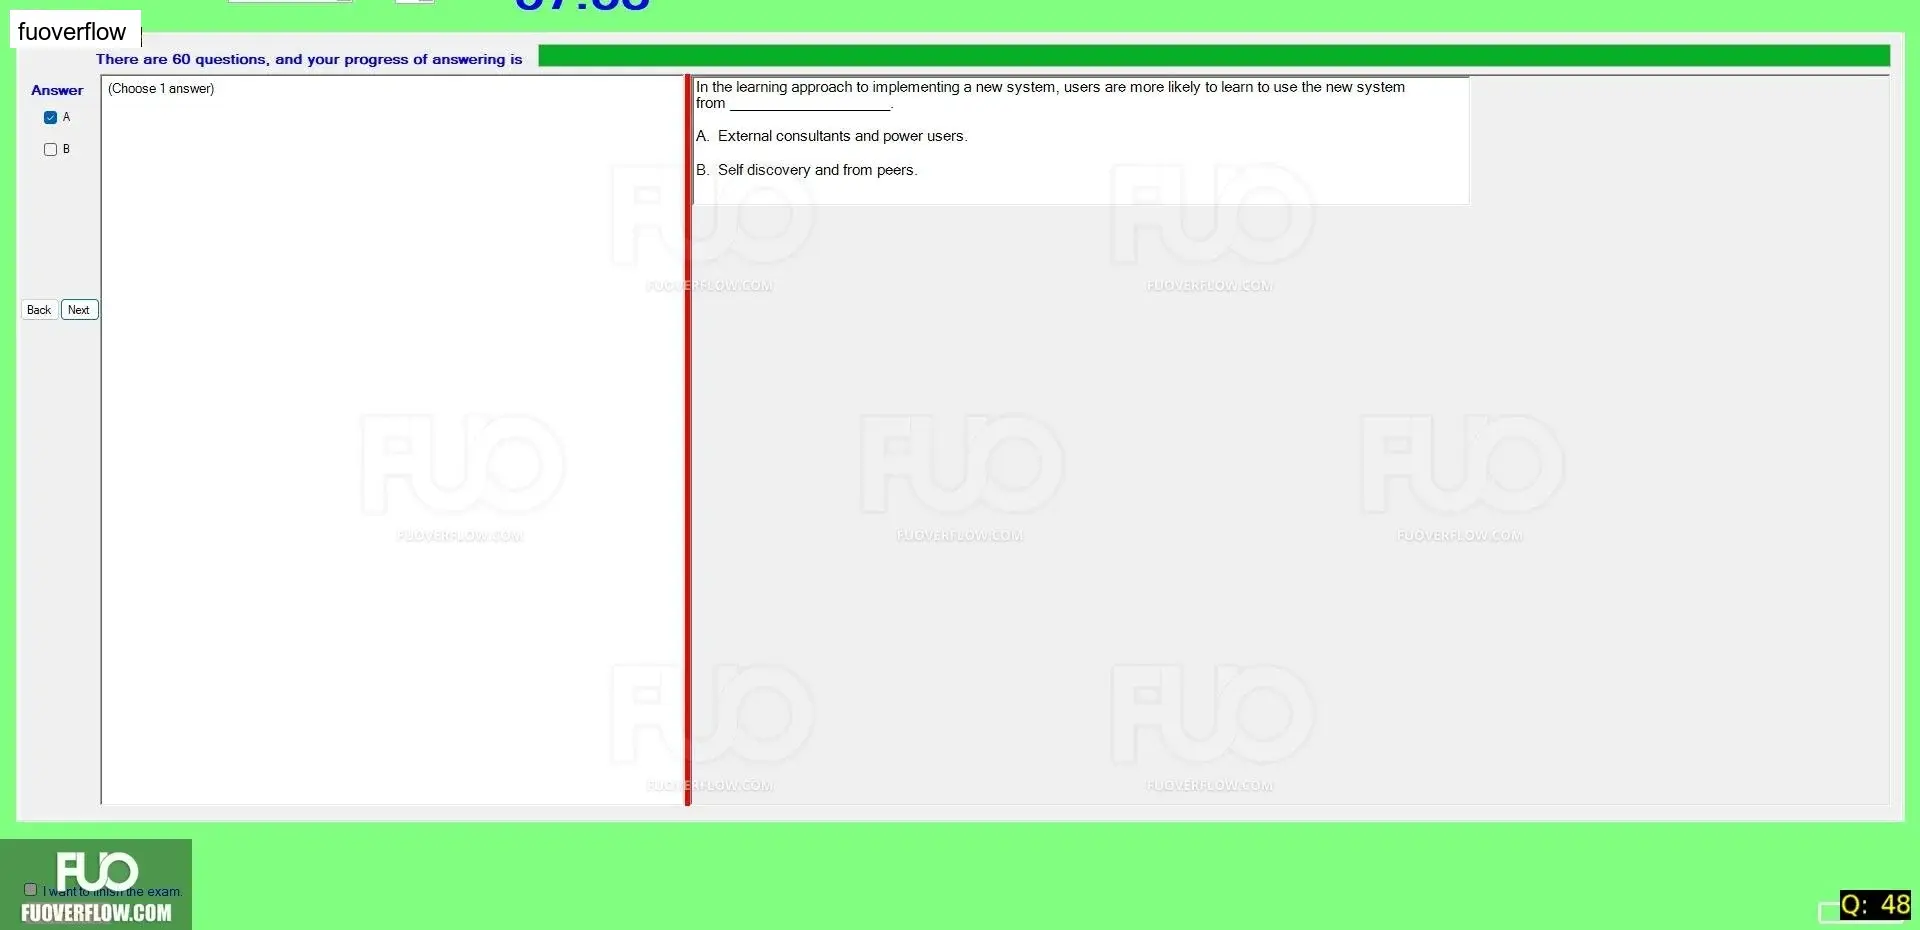
Task: Click option text 'Self discovery and from peers.'
Action: 817,170
